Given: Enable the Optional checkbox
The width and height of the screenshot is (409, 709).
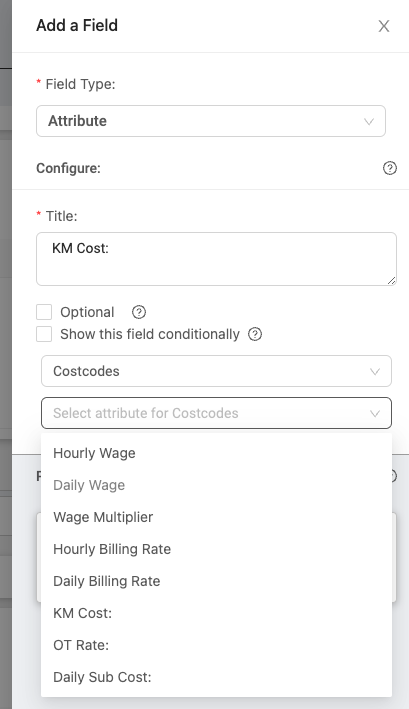Looking at the screenshot, I should pyautogui.click(x=44, y=312).
